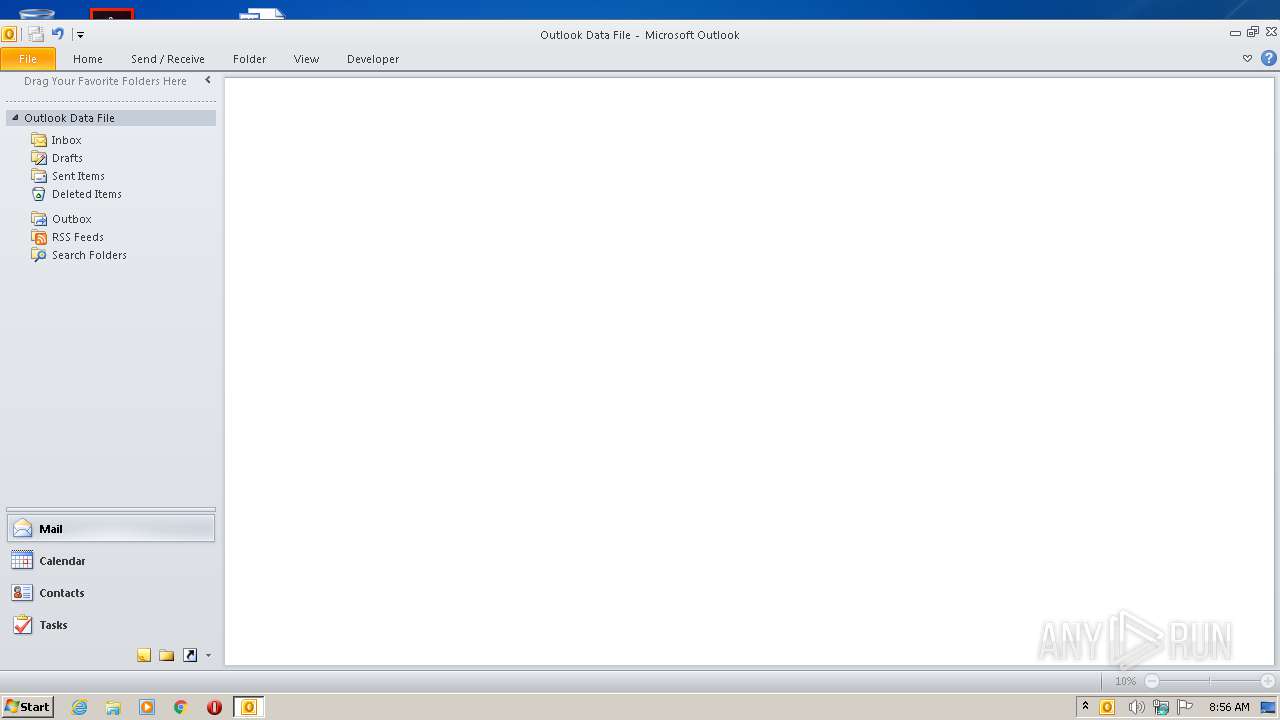Click the zoom out minus button
This screenshot has width=1280, height=720.
[x=1152, y=681]
